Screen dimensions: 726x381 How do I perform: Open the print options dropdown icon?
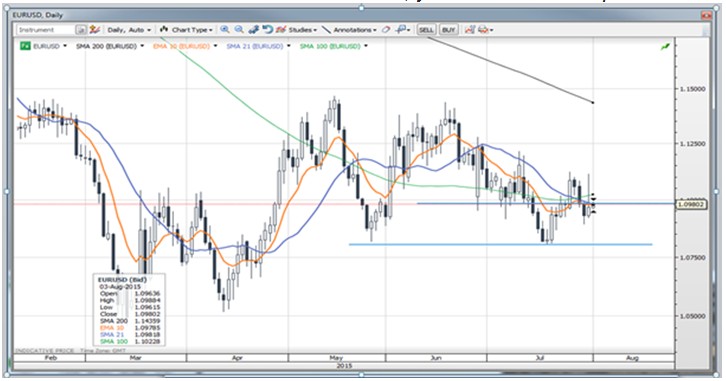485,30
